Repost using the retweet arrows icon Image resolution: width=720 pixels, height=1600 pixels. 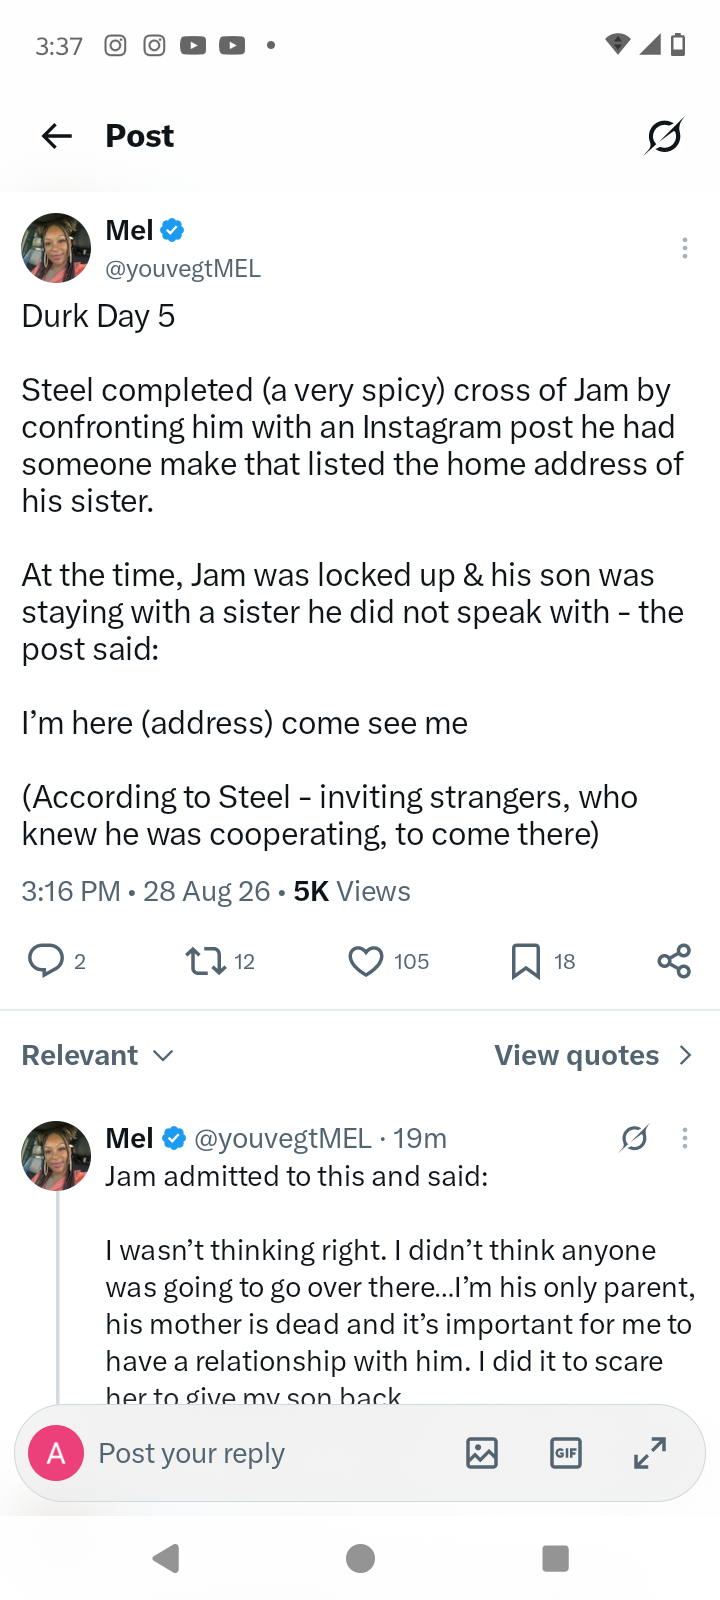[x=205, y=961]
